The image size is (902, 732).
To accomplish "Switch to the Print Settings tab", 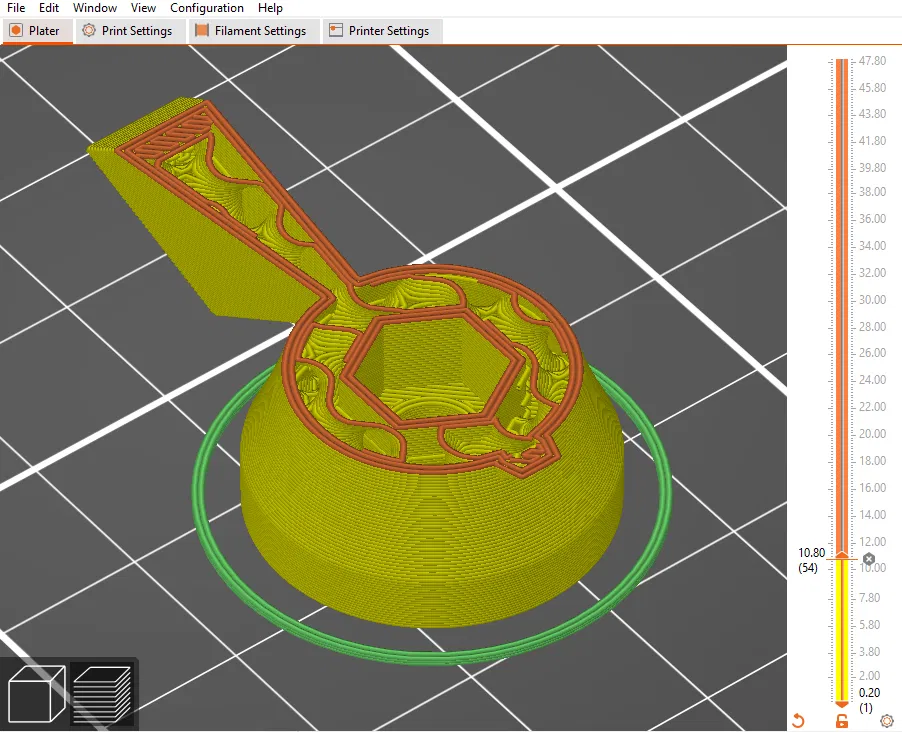I will 129,31.
